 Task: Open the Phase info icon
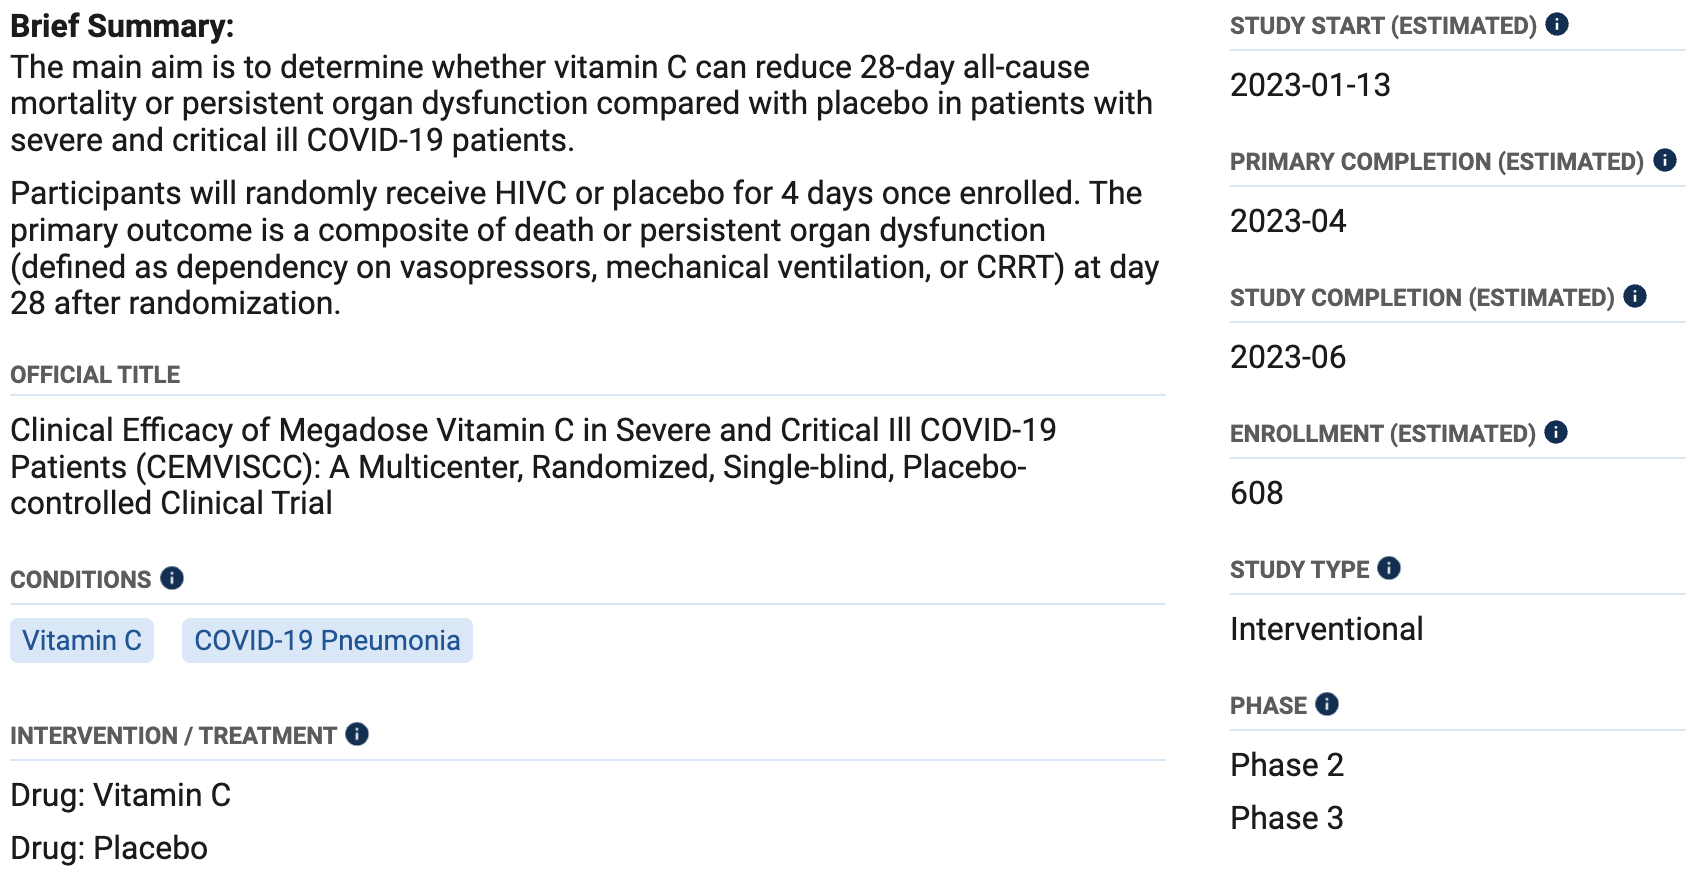coord(1327,704)
